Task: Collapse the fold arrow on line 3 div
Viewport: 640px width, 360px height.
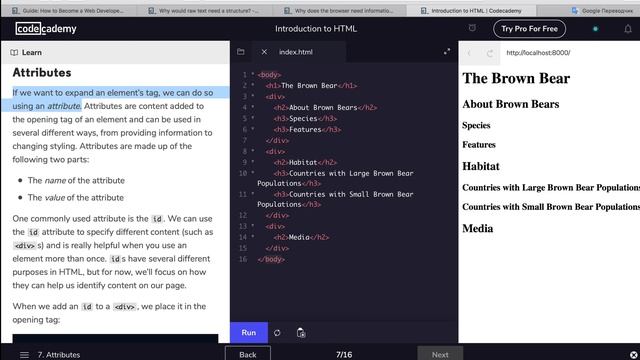Action: [x=253, y=96]
